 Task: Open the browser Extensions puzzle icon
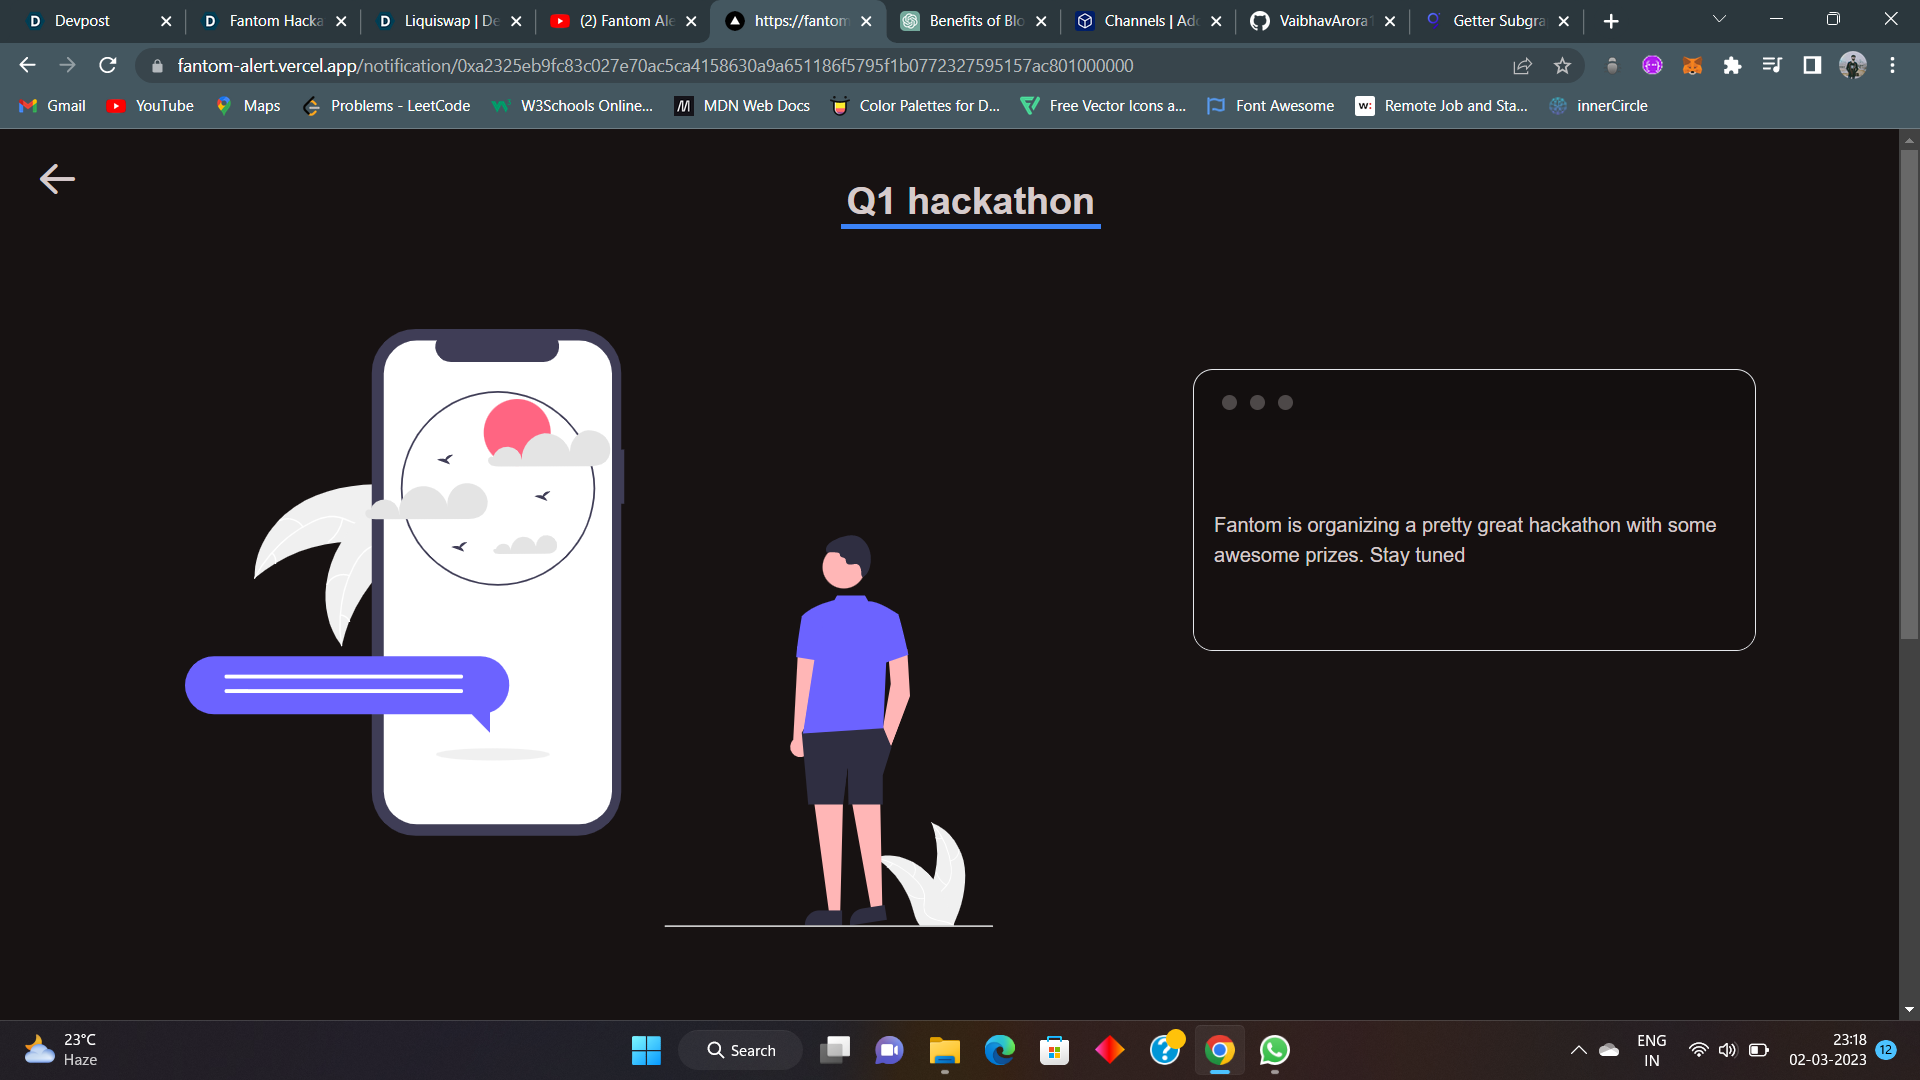(1732, 66)
